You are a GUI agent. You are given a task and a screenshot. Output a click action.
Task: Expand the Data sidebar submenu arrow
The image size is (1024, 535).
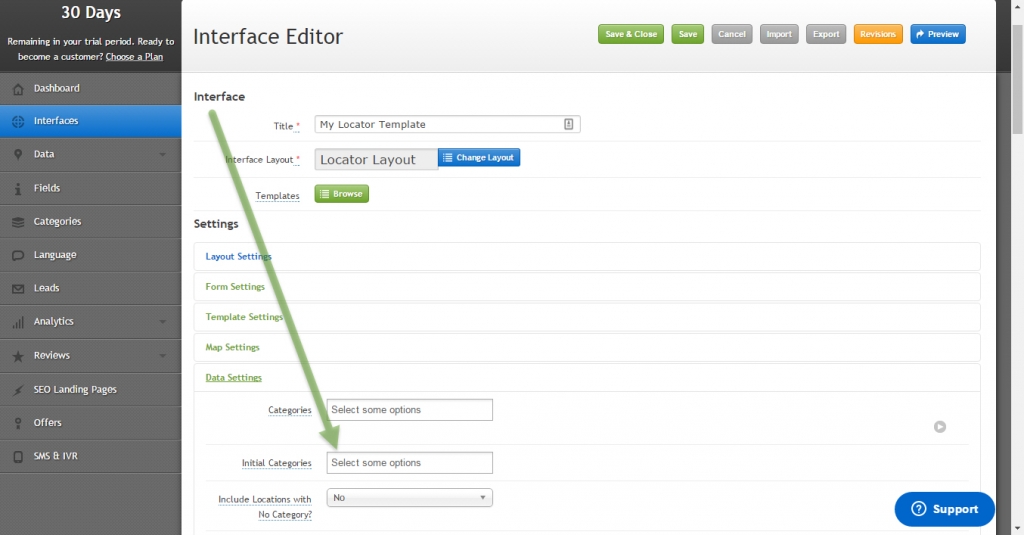coord(163,155)
